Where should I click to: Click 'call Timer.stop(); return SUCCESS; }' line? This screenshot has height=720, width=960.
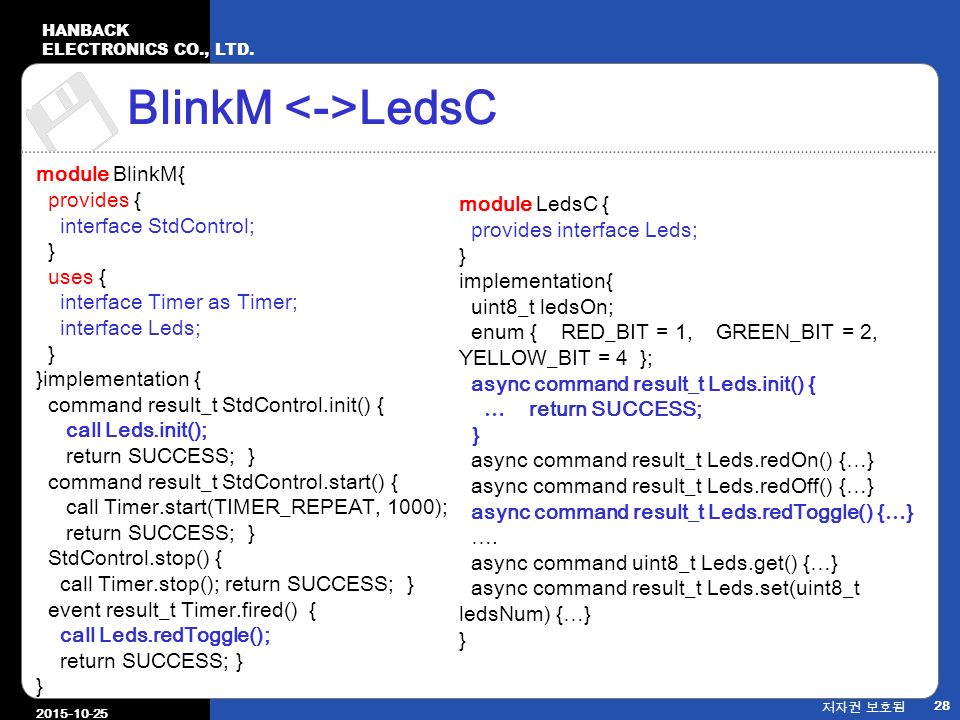(x=237, y=584)
